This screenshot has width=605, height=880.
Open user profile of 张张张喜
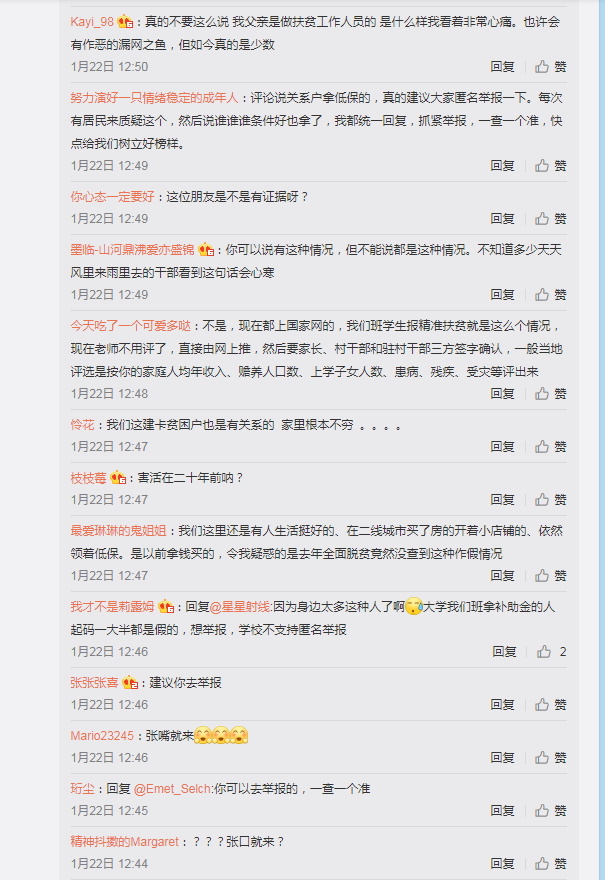pos(94,682)
